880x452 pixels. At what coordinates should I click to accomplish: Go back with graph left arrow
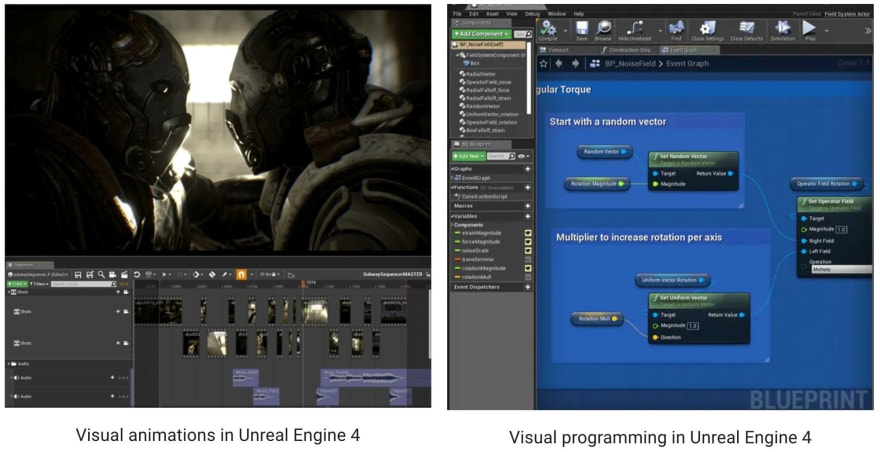(559, 63)
